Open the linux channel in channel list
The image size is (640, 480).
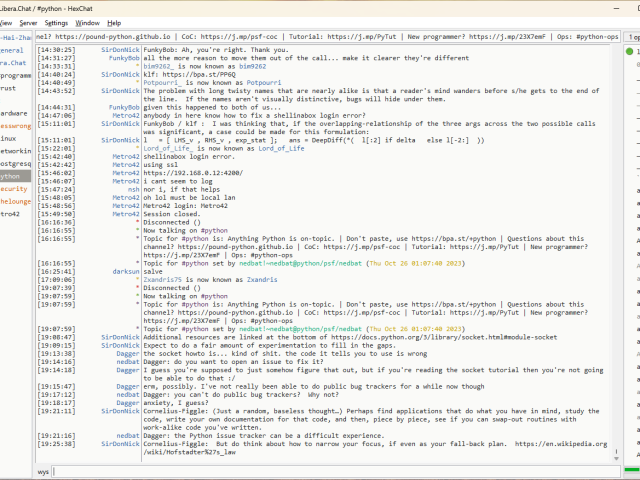pos(8,137)
